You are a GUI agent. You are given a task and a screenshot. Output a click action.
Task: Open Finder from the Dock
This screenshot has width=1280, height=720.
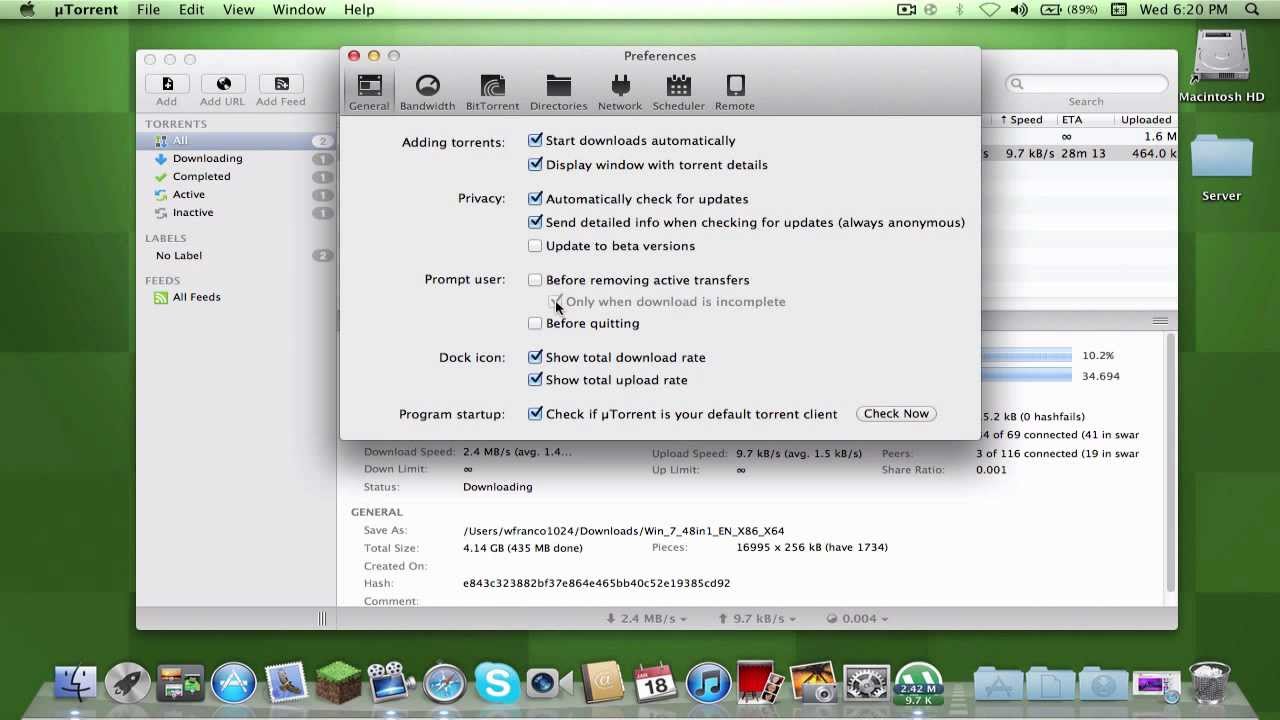76,683
